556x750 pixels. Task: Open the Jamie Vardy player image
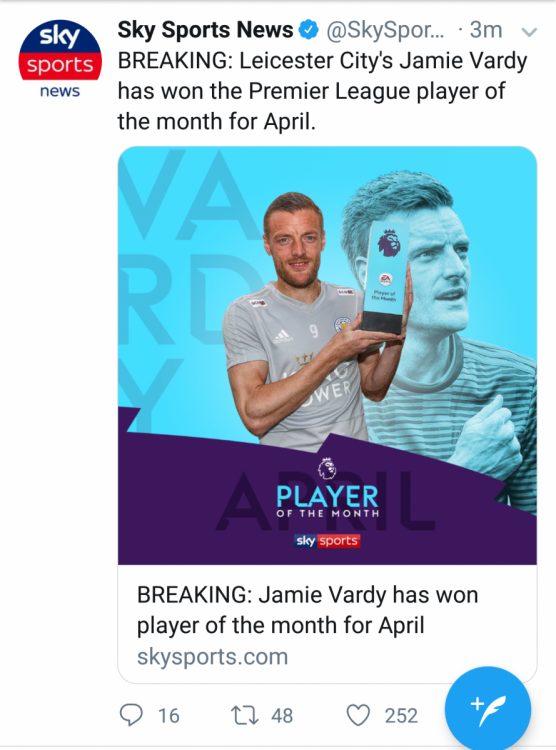(x=327, y=355)
